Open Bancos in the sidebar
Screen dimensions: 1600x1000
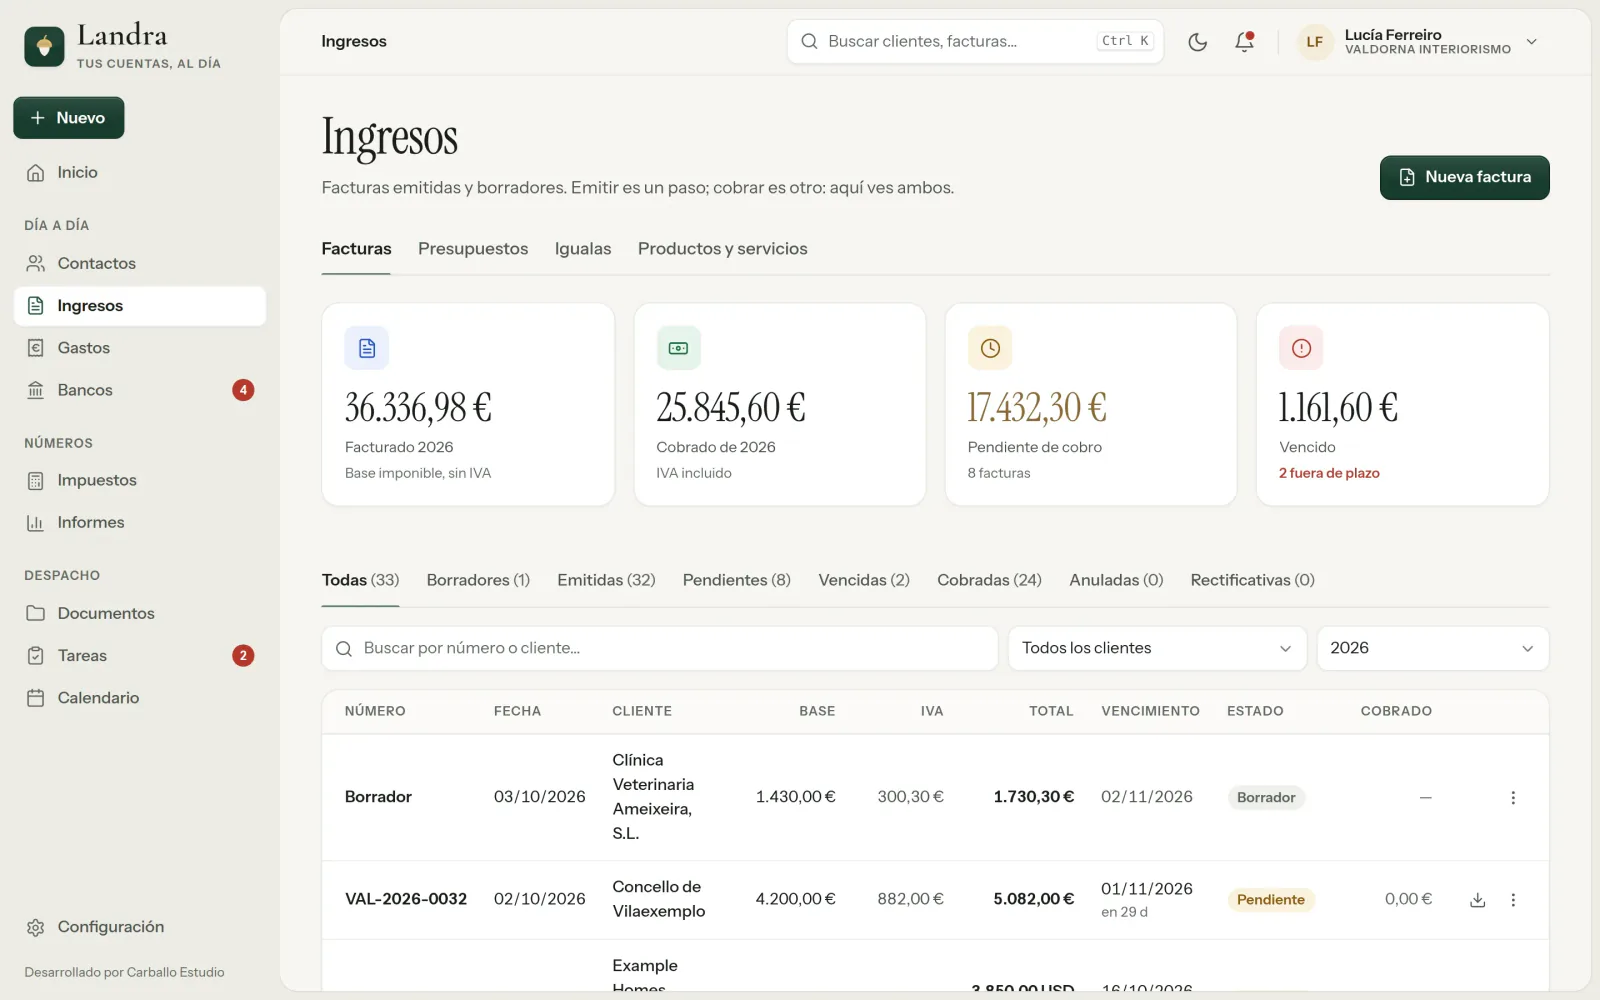coord(140,390)
